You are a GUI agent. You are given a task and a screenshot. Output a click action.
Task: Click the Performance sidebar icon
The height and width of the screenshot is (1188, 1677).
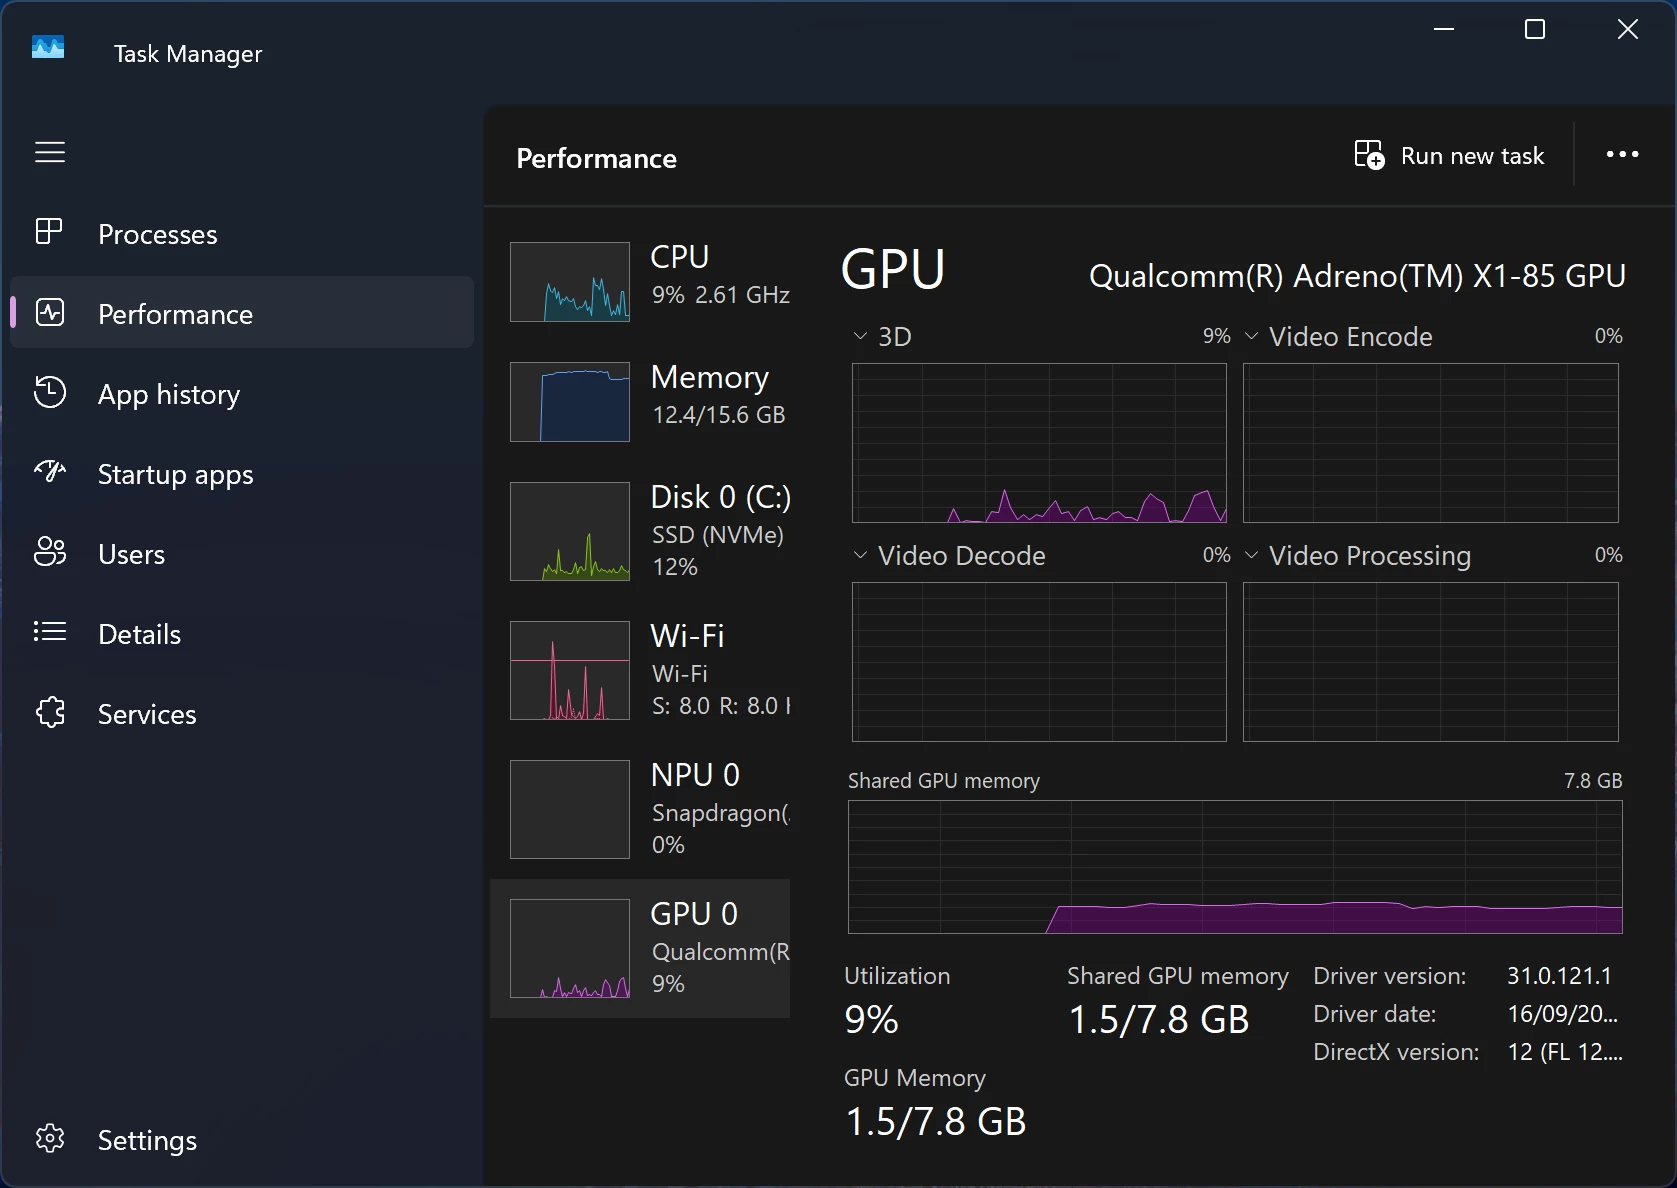pyautogui.click(x=50, y=313)
